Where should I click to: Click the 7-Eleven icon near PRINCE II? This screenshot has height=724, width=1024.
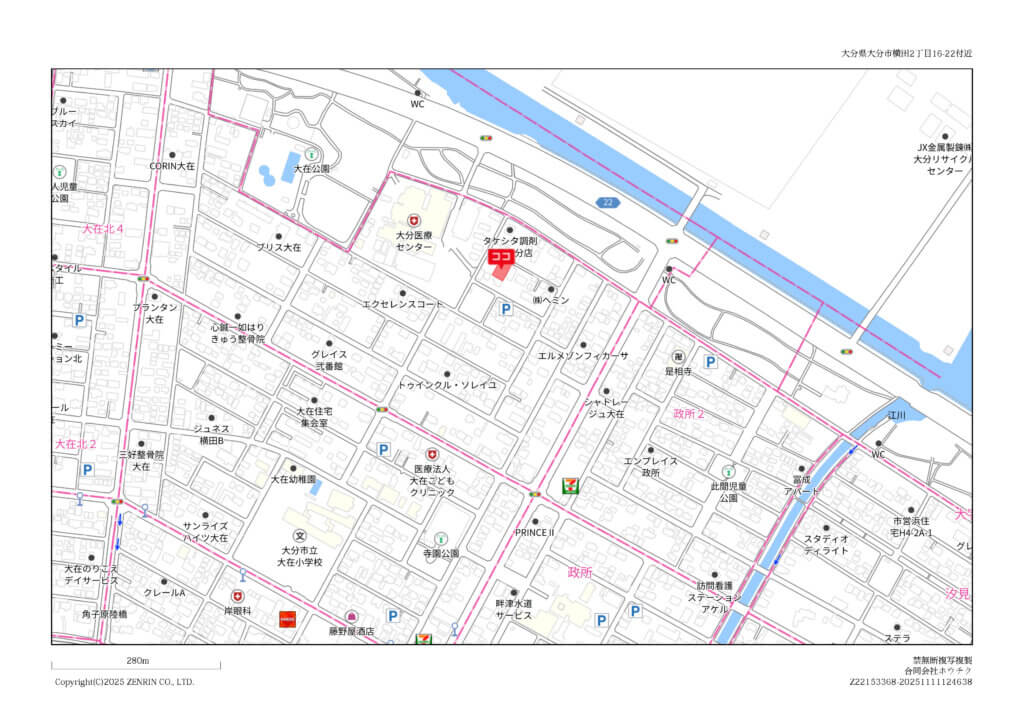tap(569, 485)
